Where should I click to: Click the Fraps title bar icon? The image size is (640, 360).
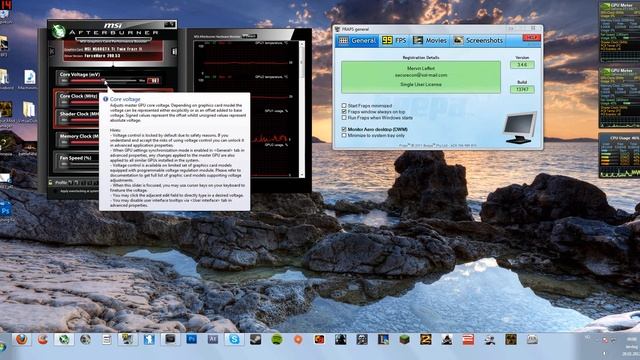tap(337, 29)
